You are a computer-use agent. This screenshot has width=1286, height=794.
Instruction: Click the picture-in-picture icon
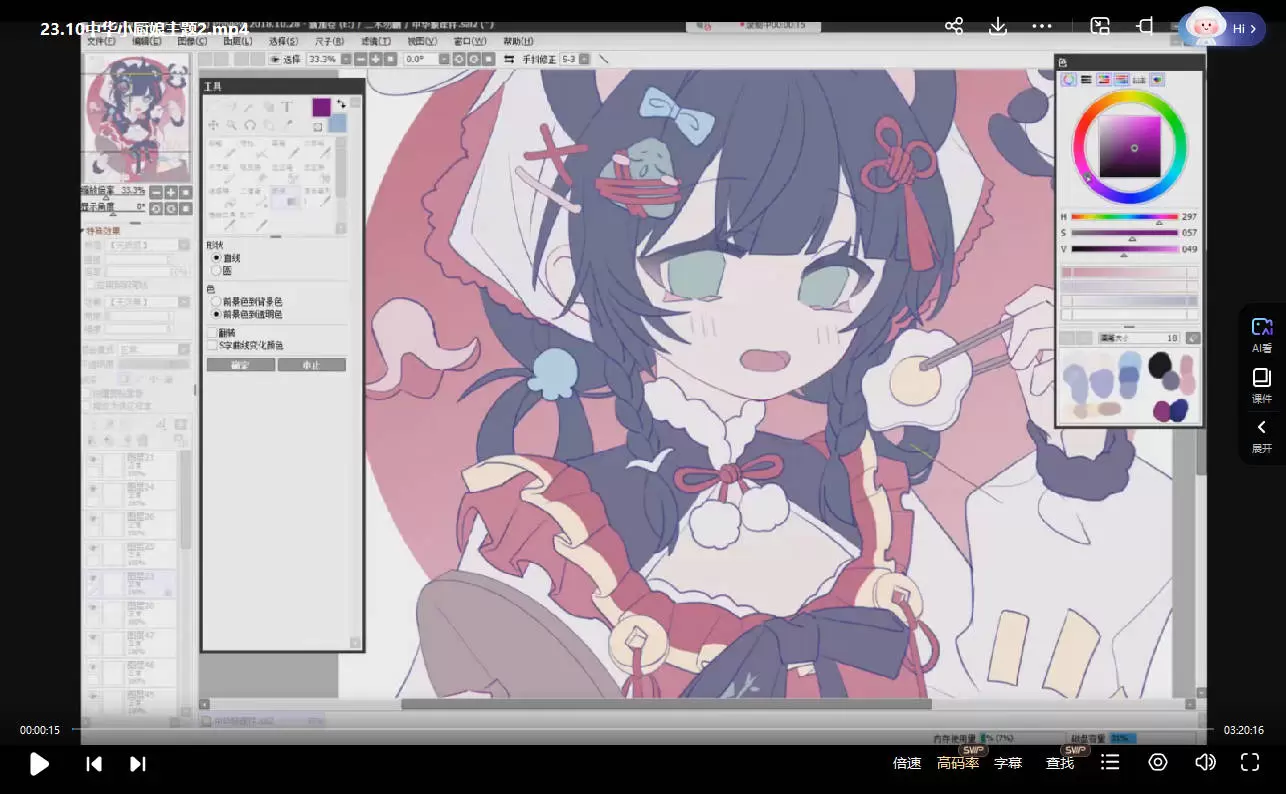click(1100, 26)
